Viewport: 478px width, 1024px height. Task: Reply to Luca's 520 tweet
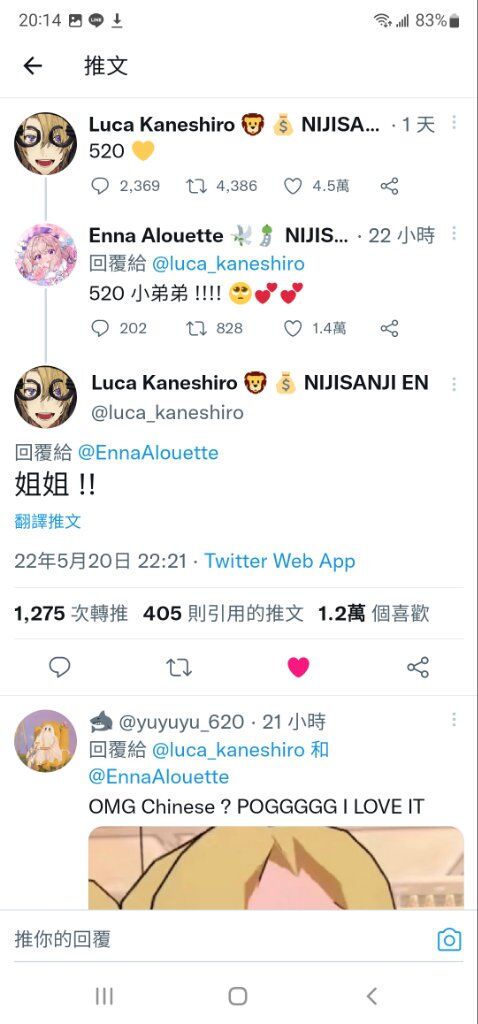click(100, 186)
